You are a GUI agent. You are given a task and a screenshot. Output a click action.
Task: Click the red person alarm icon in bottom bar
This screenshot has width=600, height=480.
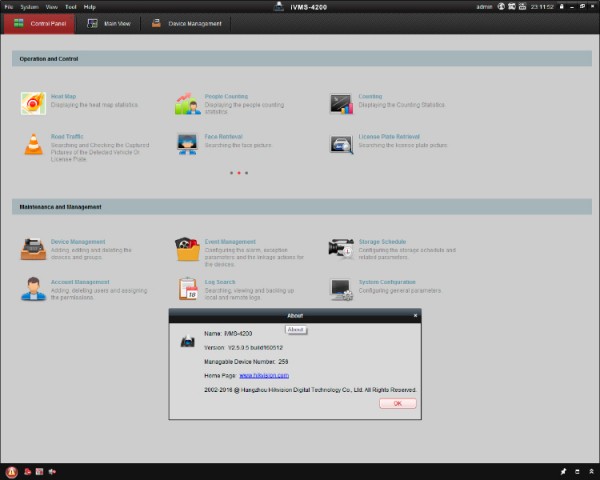pos(28,472)
